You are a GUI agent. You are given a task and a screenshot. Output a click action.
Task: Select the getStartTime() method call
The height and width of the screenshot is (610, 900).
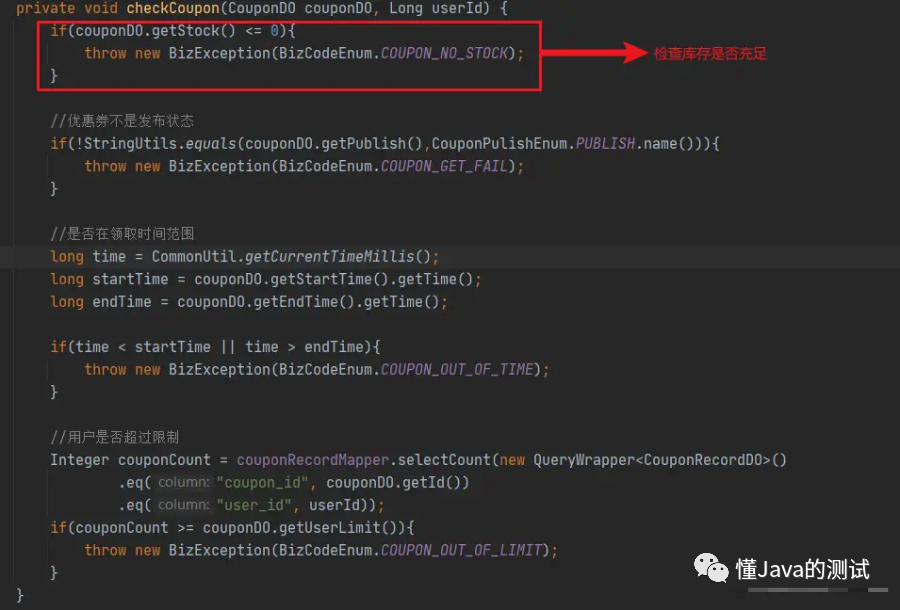pyautogui.click(x=329, y=279)
